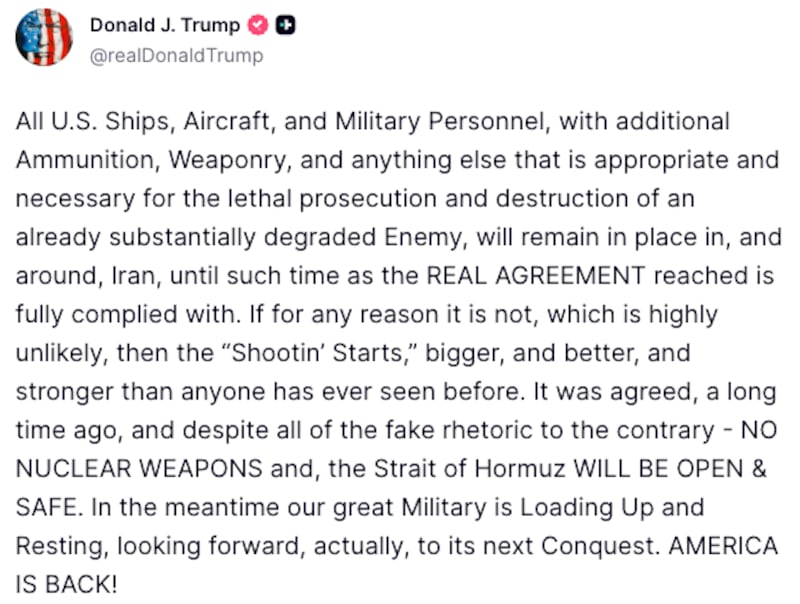Click the text NO NUCLEAR WEAPONS

(x=142, y=469)
